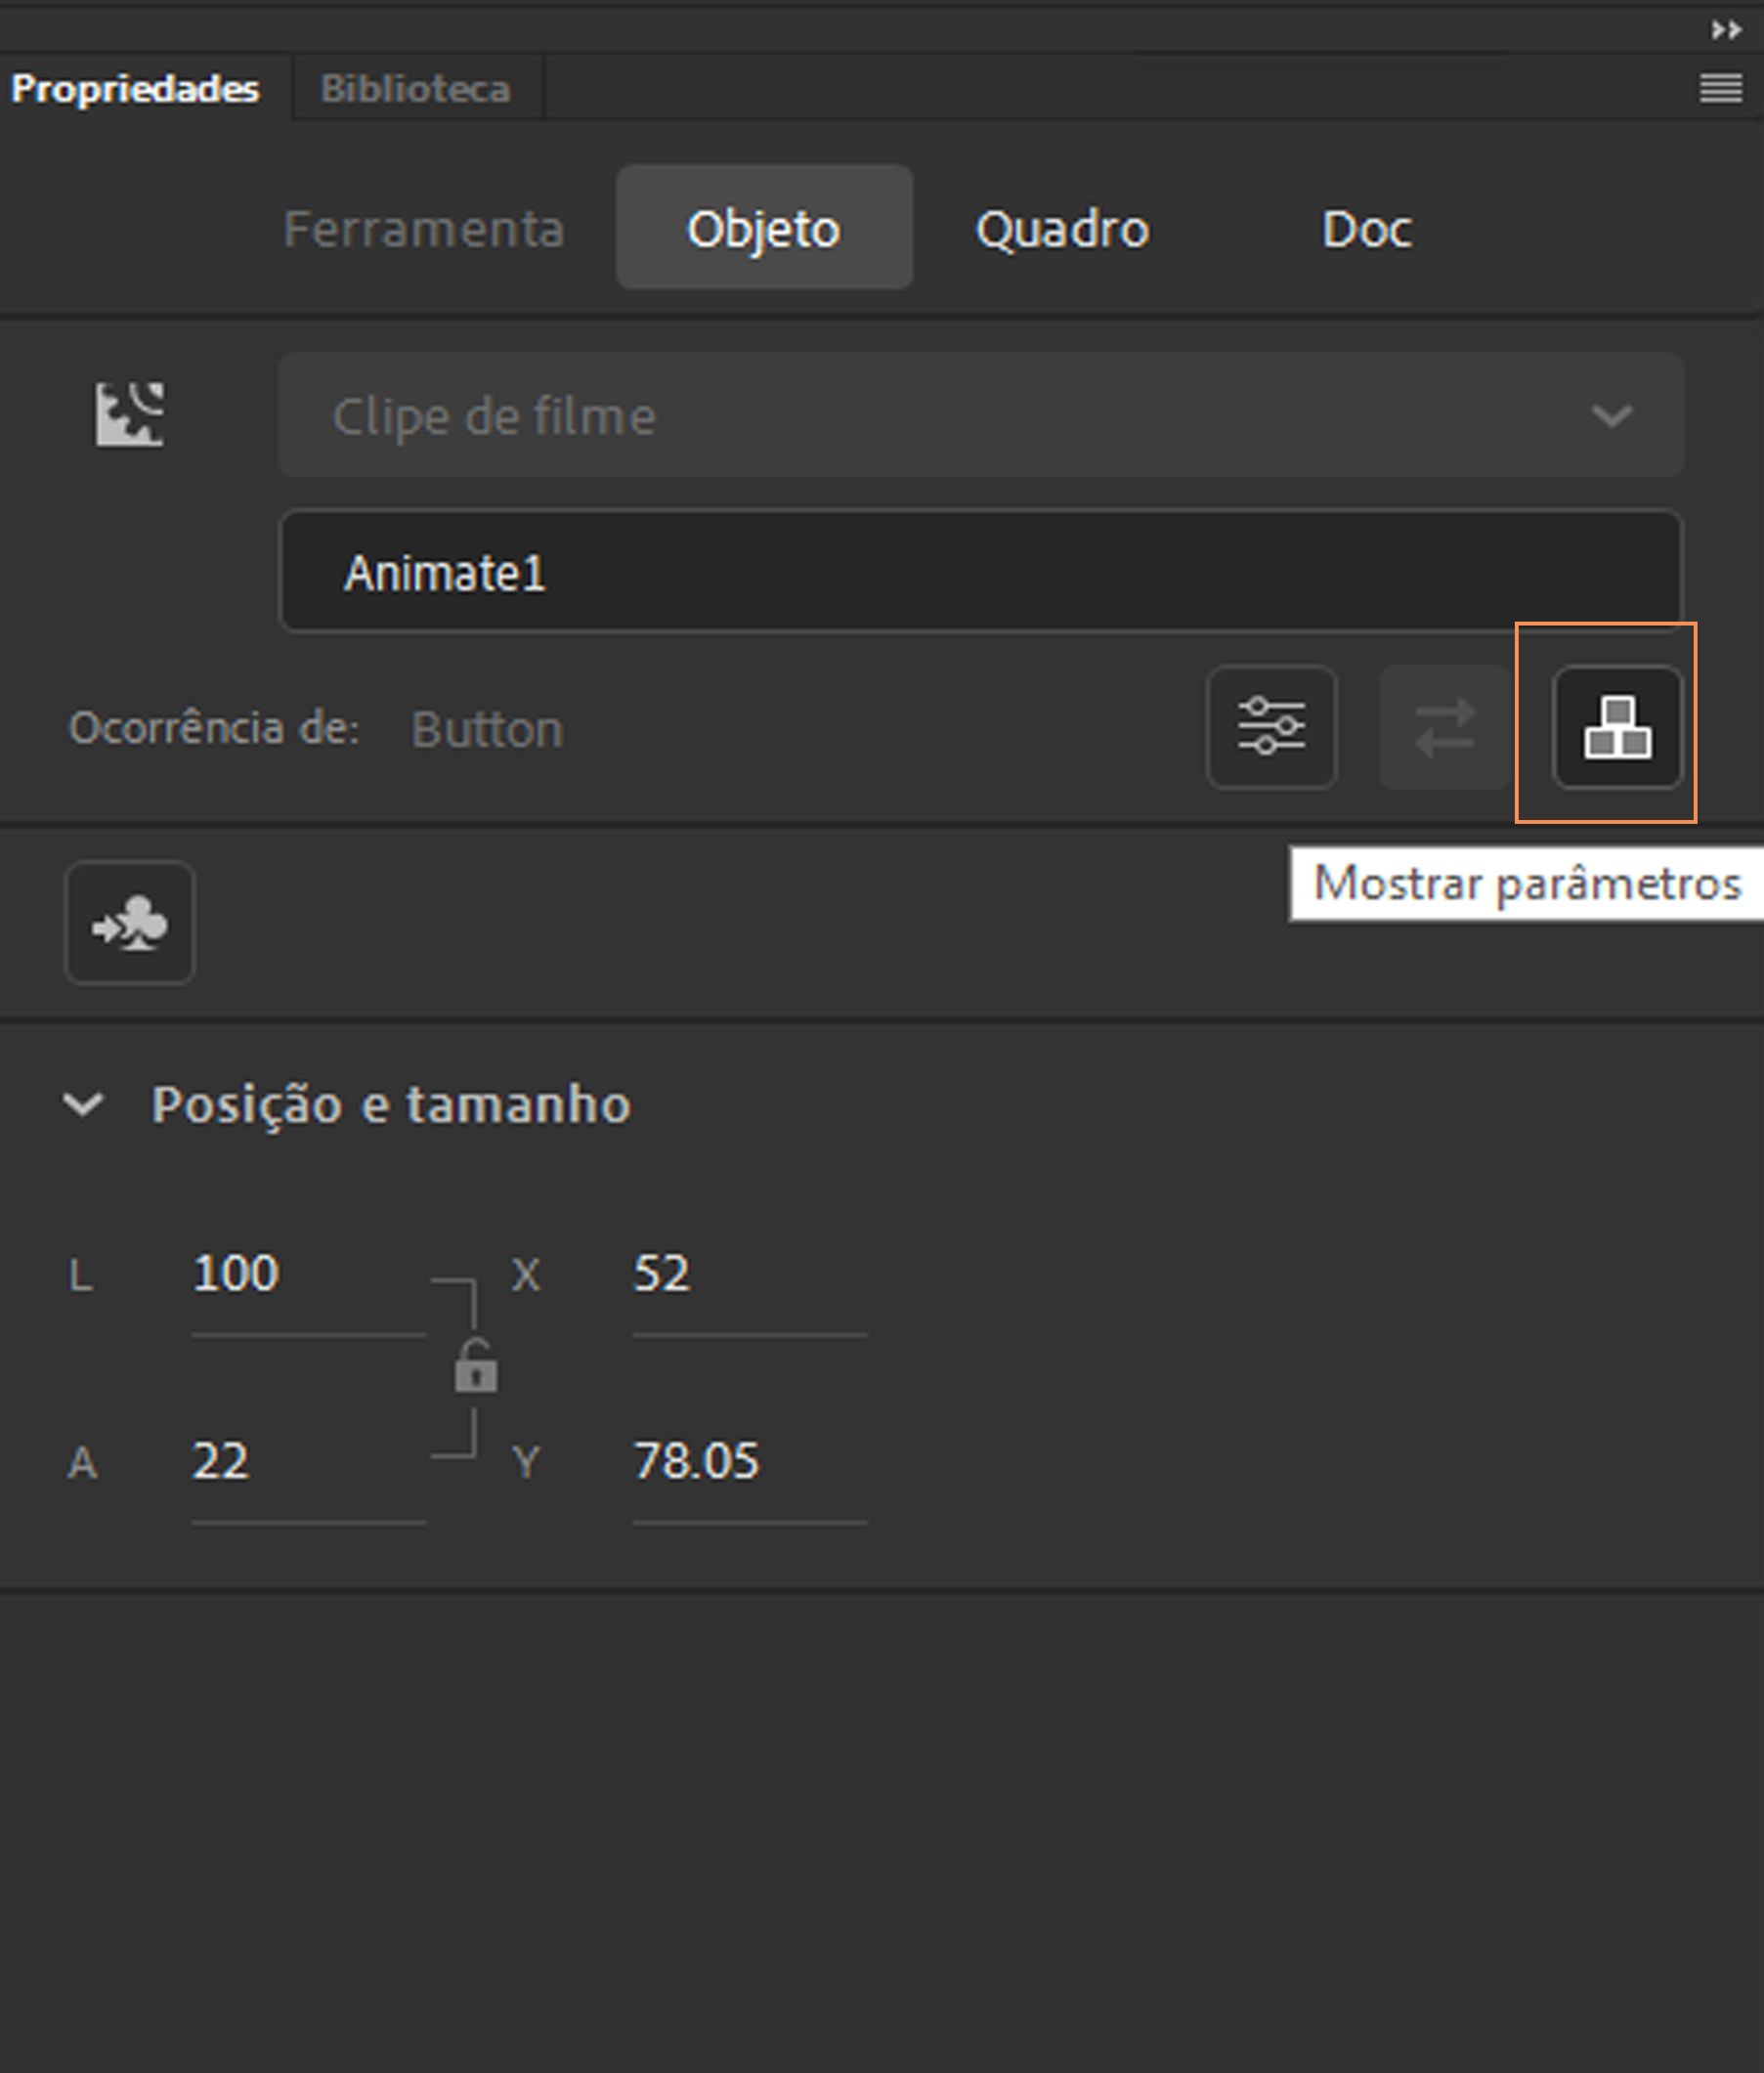Image resolution: width=1764 pixels, height=2073 pixels.
Task: Open the Propriedades panel options menu
Action: [1720, 89]
